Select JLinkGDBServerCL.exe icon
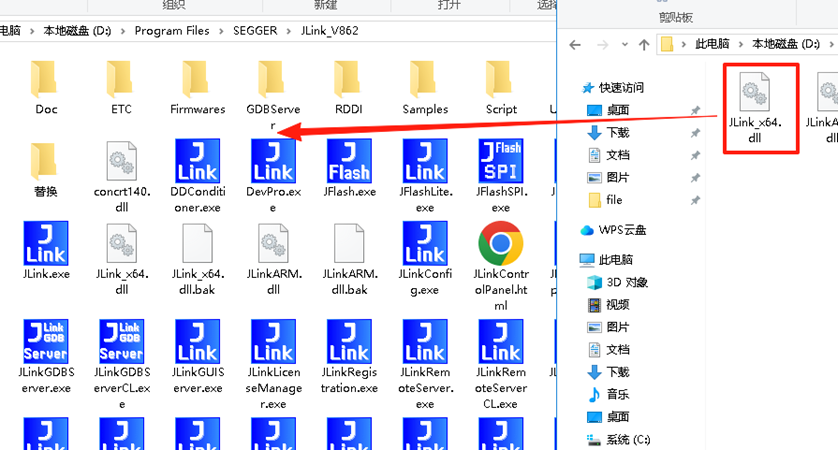This screenshot has height=450, width=838. coord(121,342)
